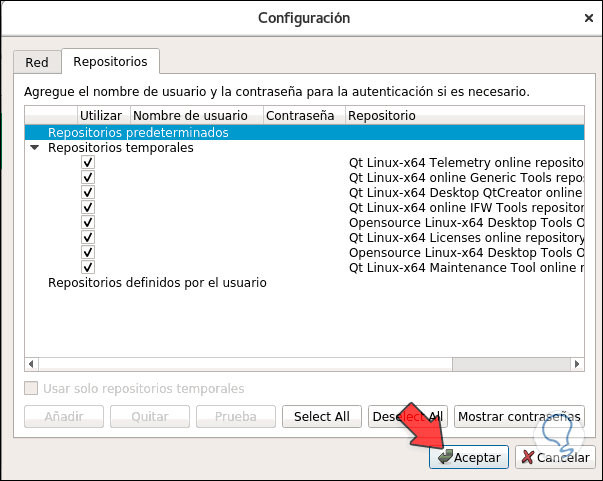Close the Configuración dialog window
This screenshot has width=603, height=481.
click(x=585, y=17)
